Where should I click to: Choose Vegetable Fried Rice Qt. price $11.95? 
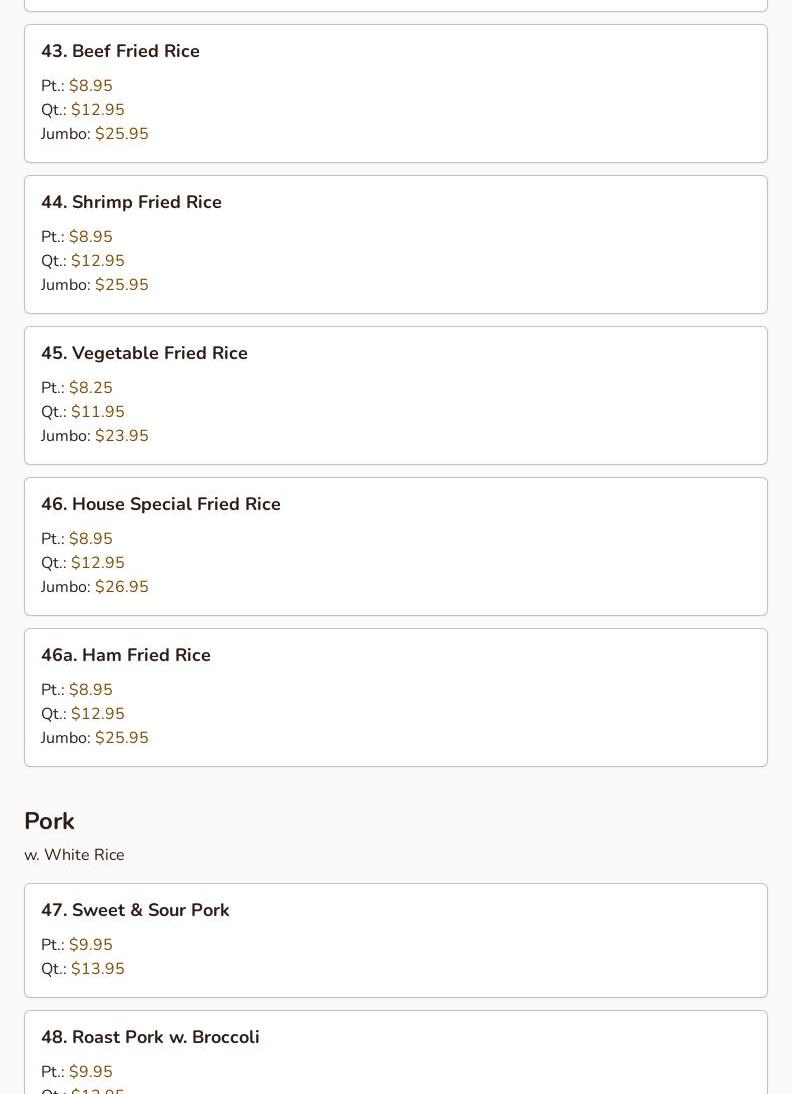point(97,412)
